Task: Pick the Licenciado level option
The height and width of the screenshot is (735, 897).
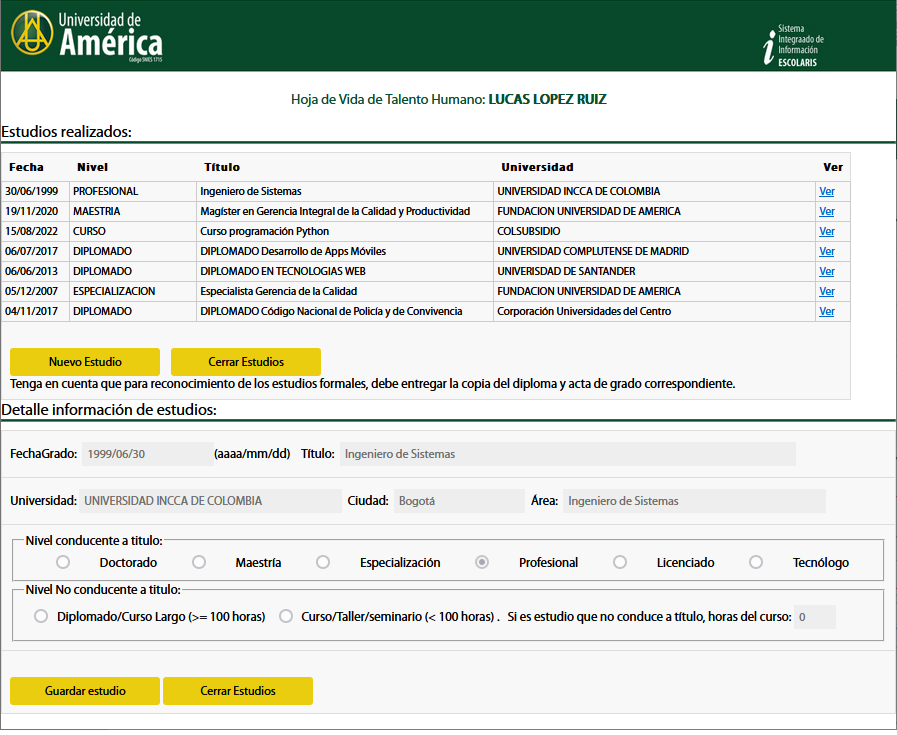Action: click(x=620, y=562)
